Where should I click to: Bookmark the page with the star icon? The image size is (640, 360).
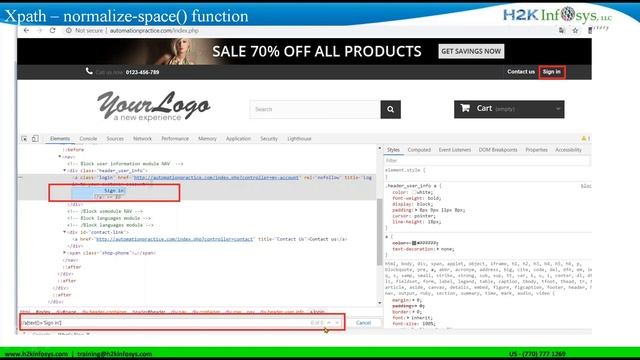click(x=575, y=31)
